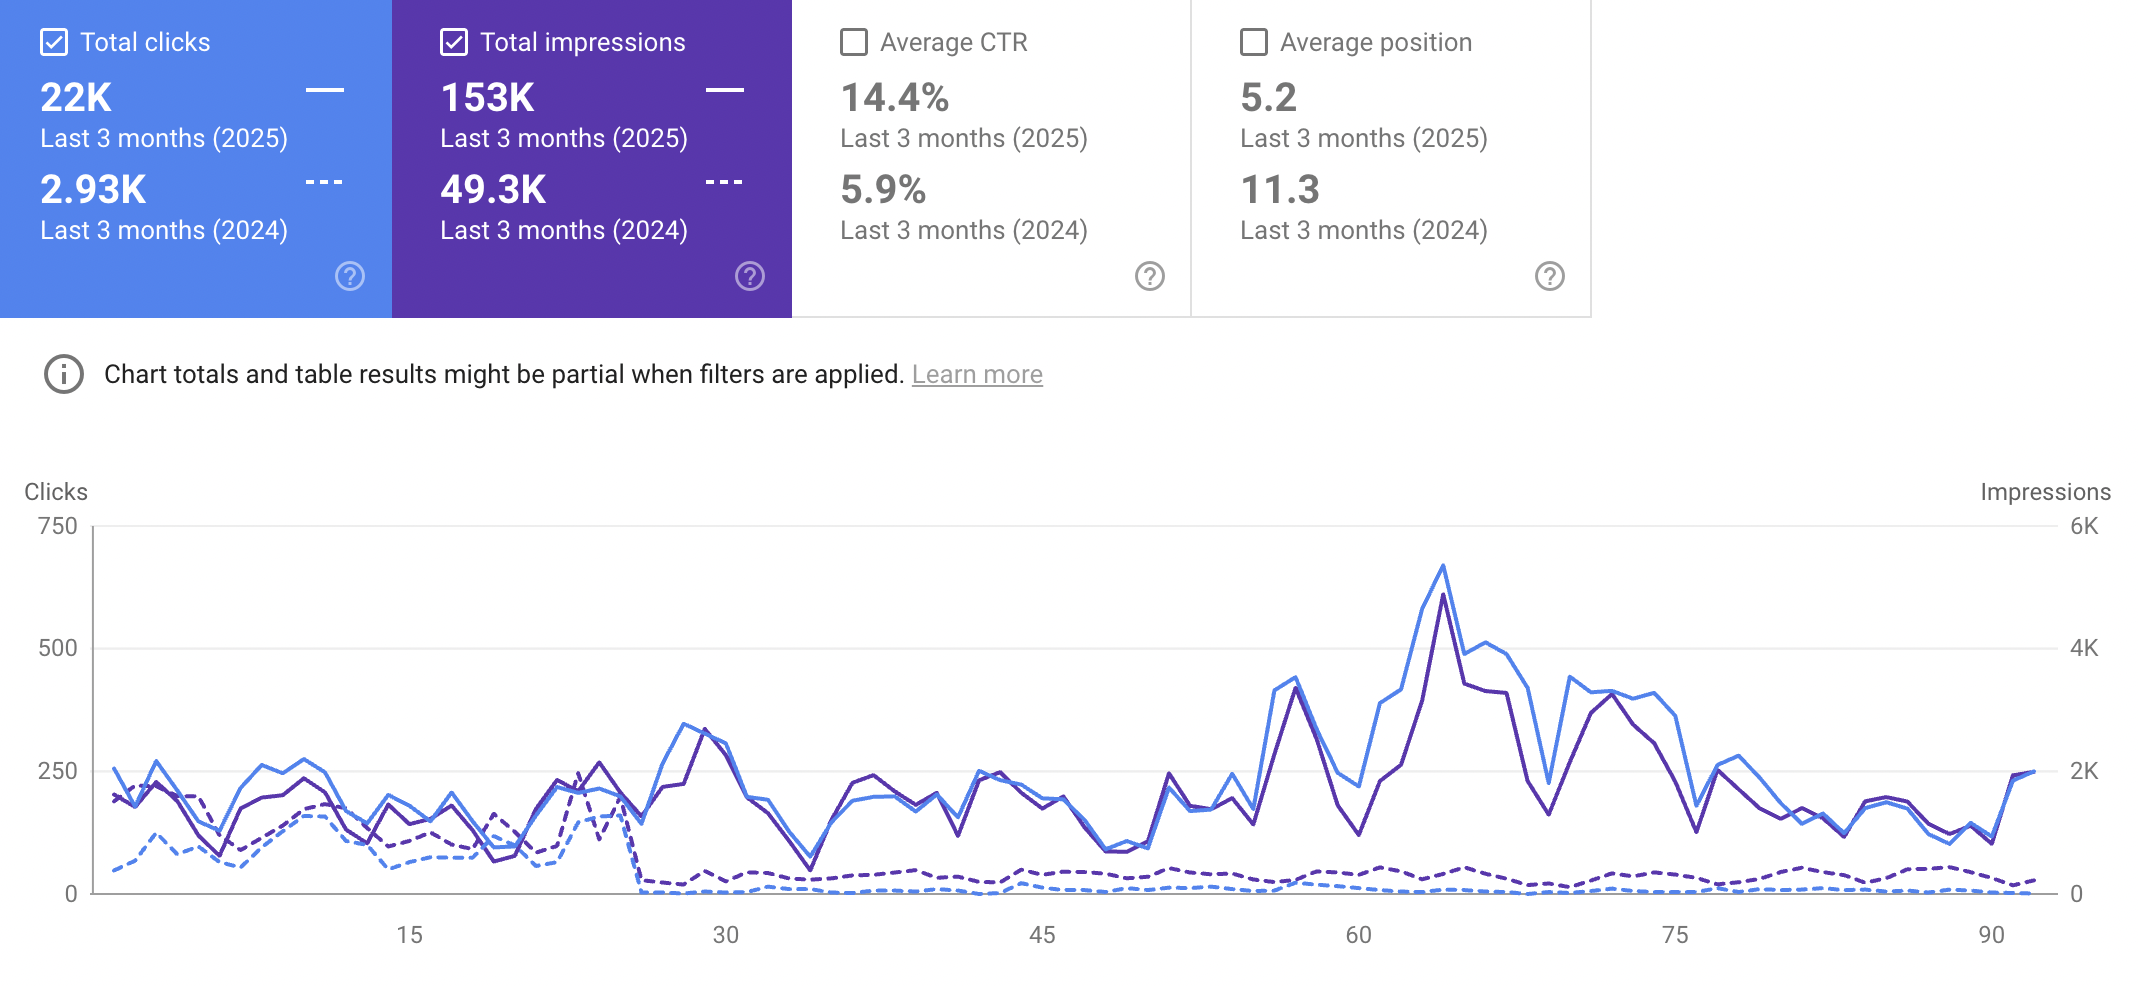Click day 30 on the chart x-axis
Screen dimensions: 2138x986
(726, 935)
